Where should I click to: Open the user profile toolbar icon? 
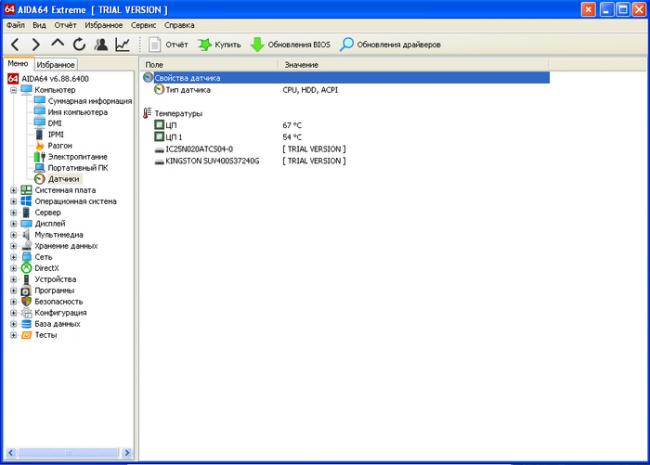coord(101,44)
